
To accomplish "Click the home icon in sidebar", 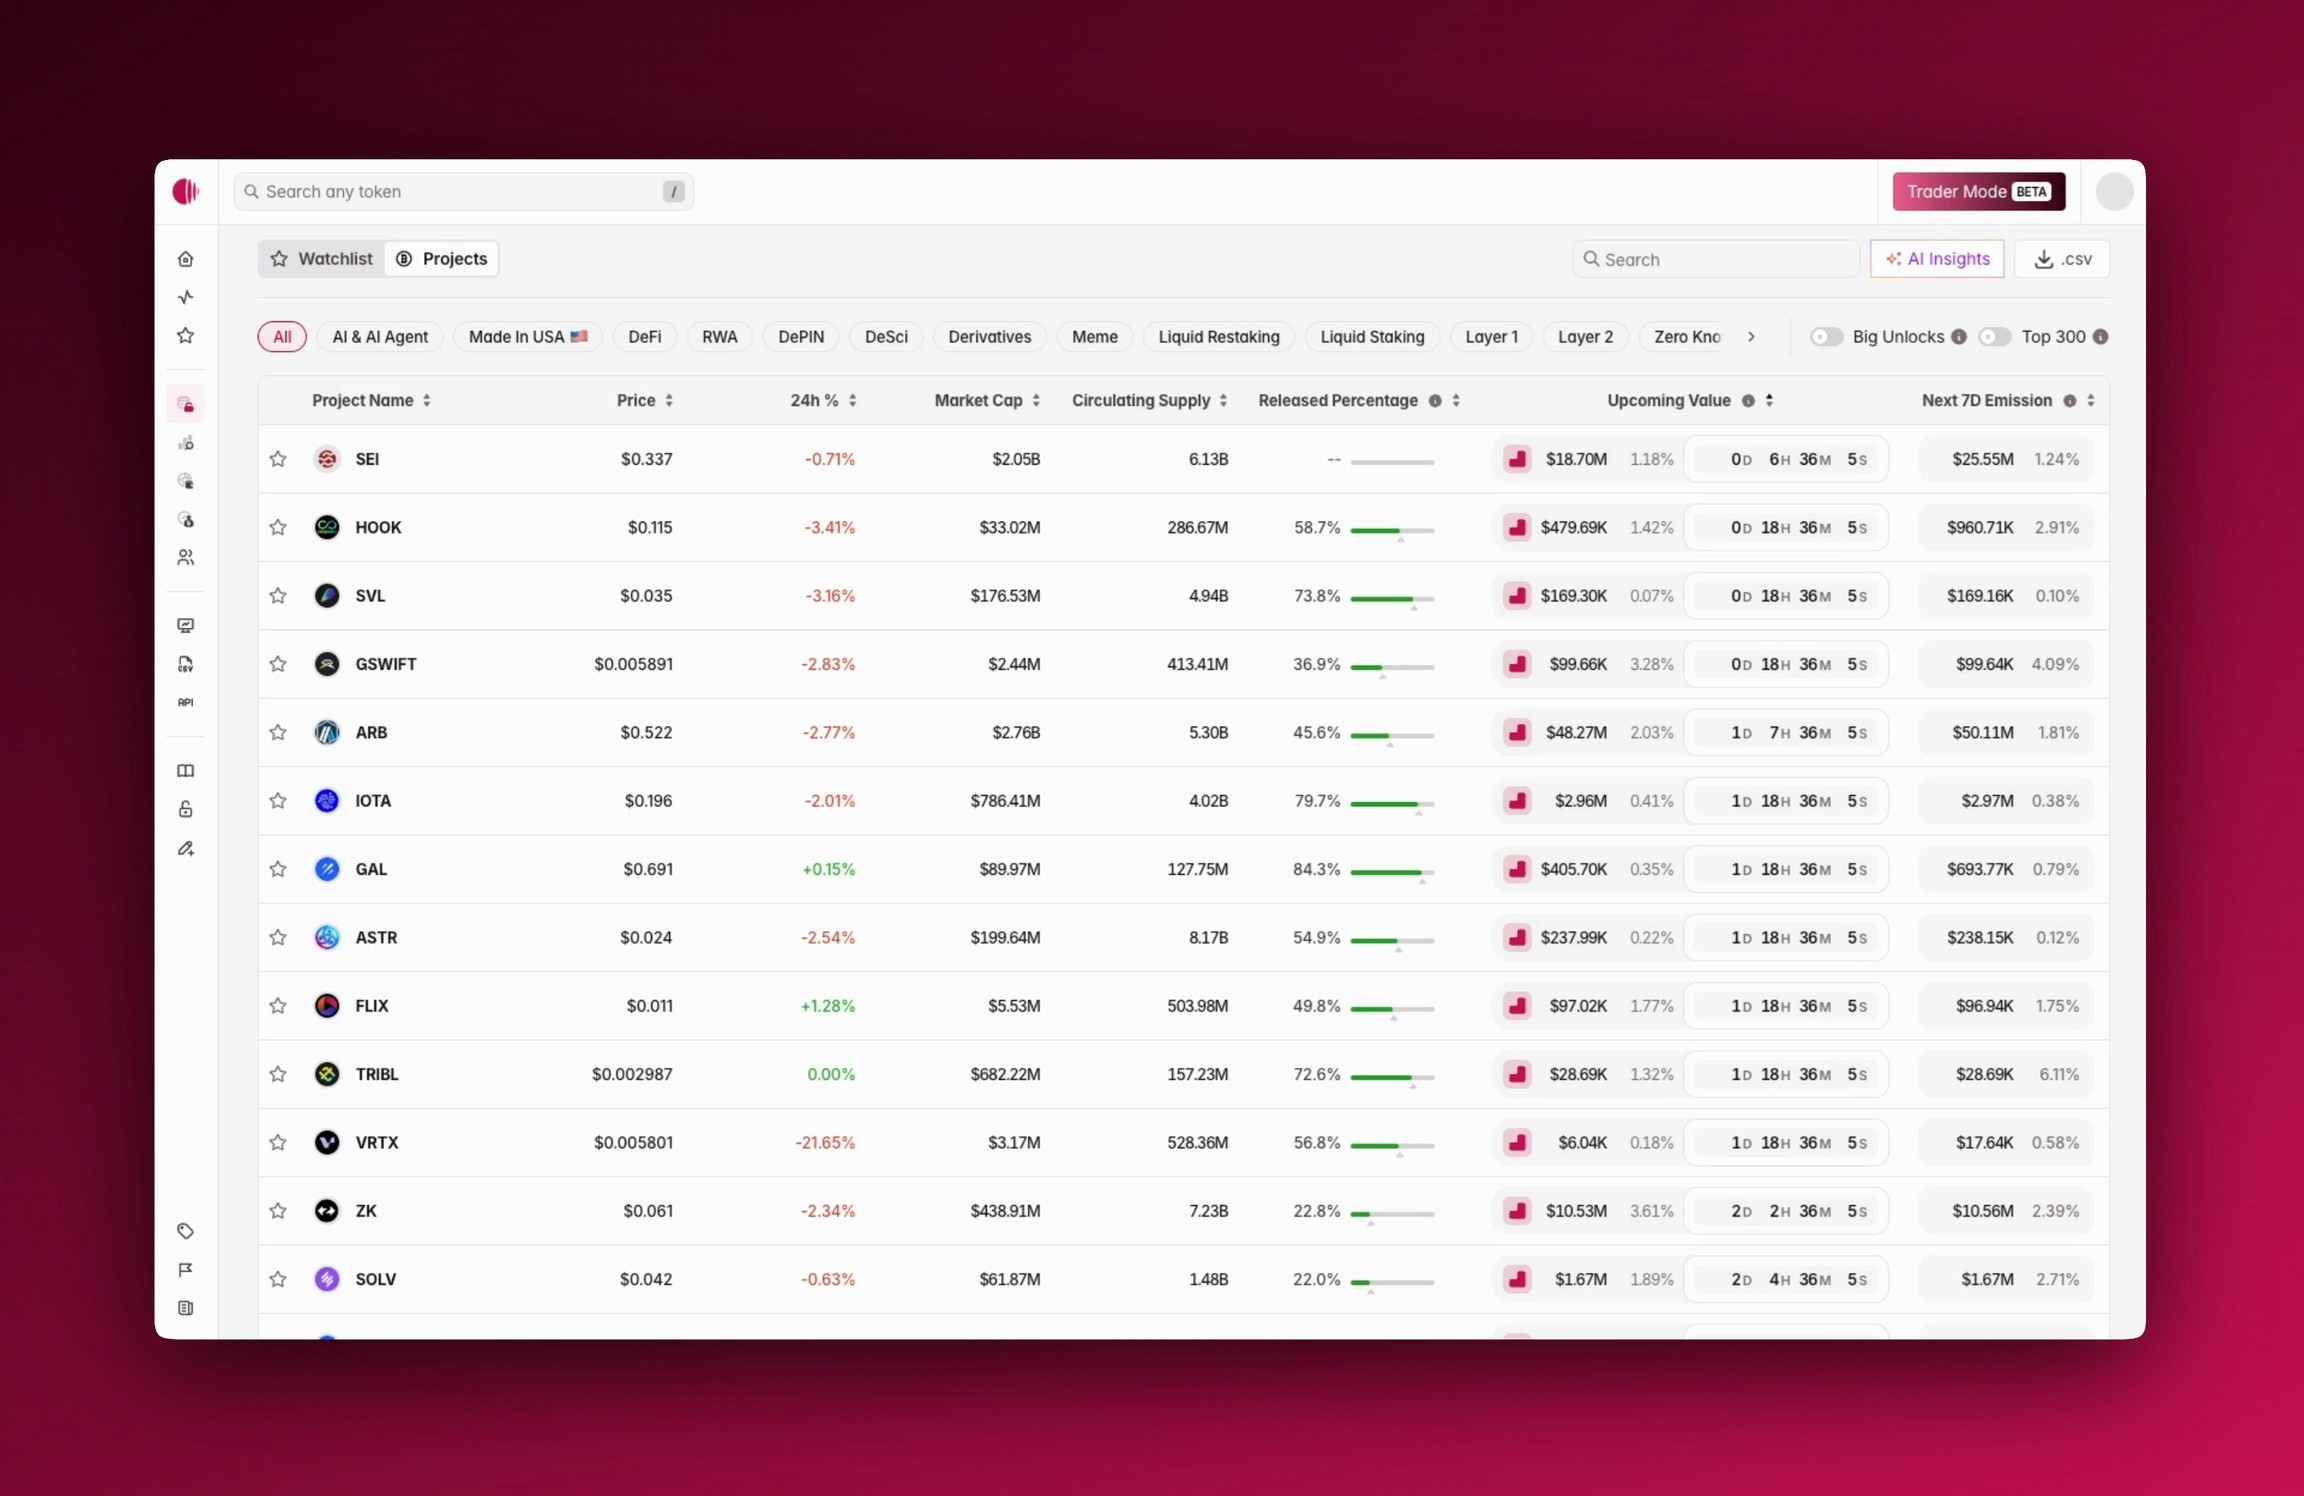I will tap(186, 259).
